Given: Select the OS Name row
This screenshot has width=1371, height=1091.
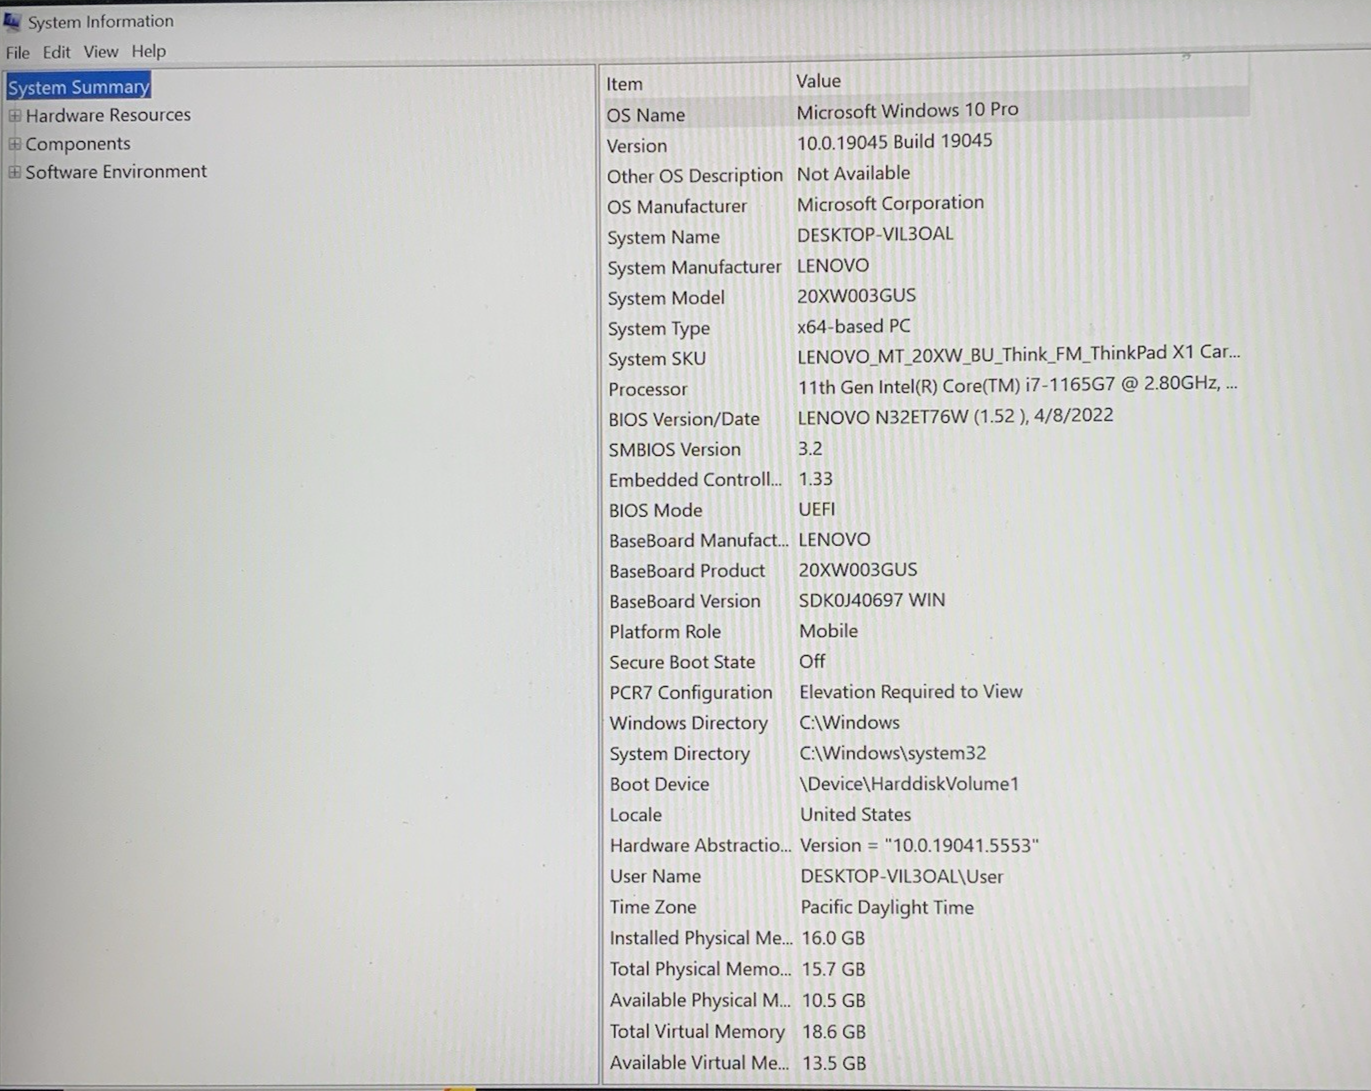Looking at the screenshot, I should (x=646, y=115).
